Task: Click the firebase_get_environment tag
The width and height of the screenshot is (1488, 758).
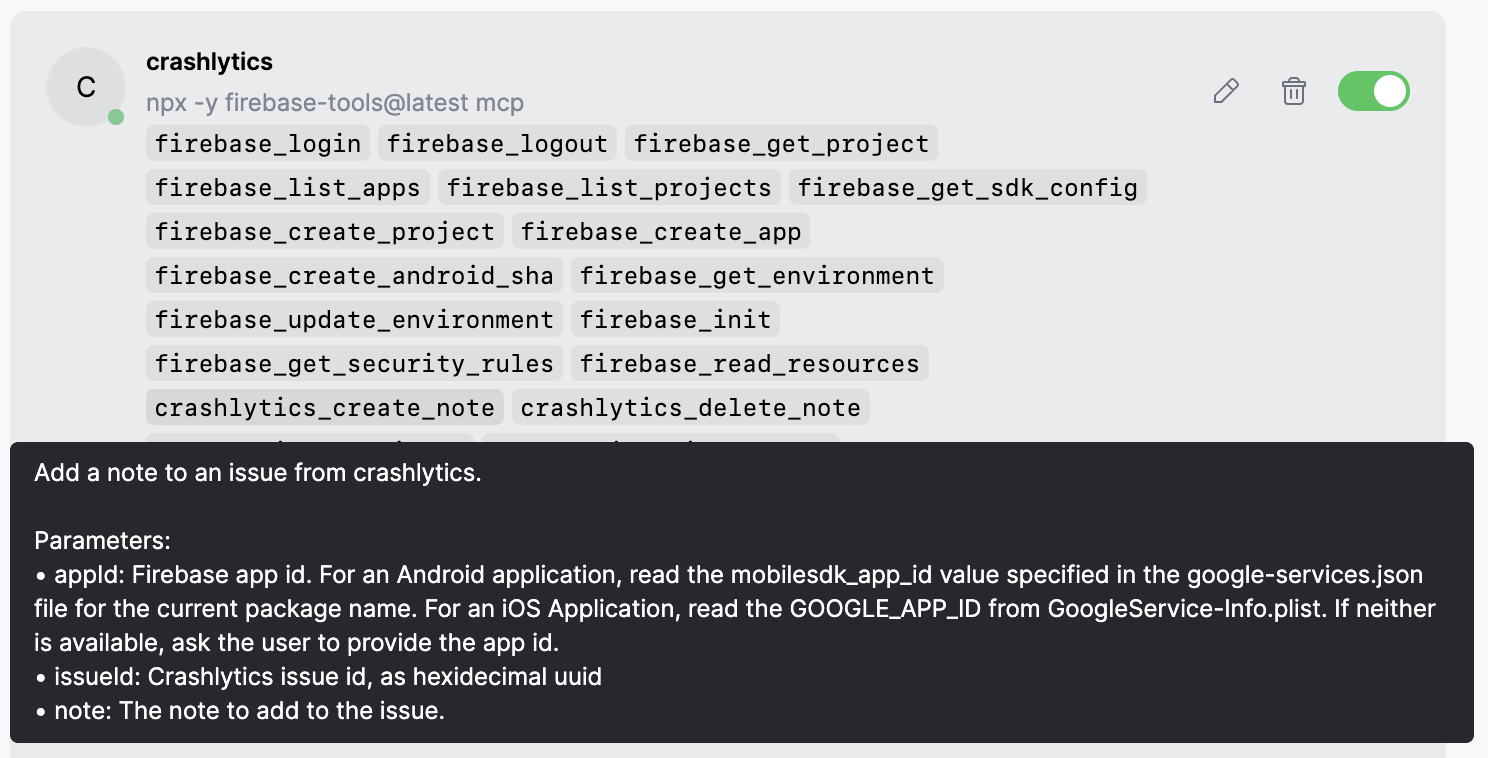Action: pyautogui.click(x=756, y=275)
